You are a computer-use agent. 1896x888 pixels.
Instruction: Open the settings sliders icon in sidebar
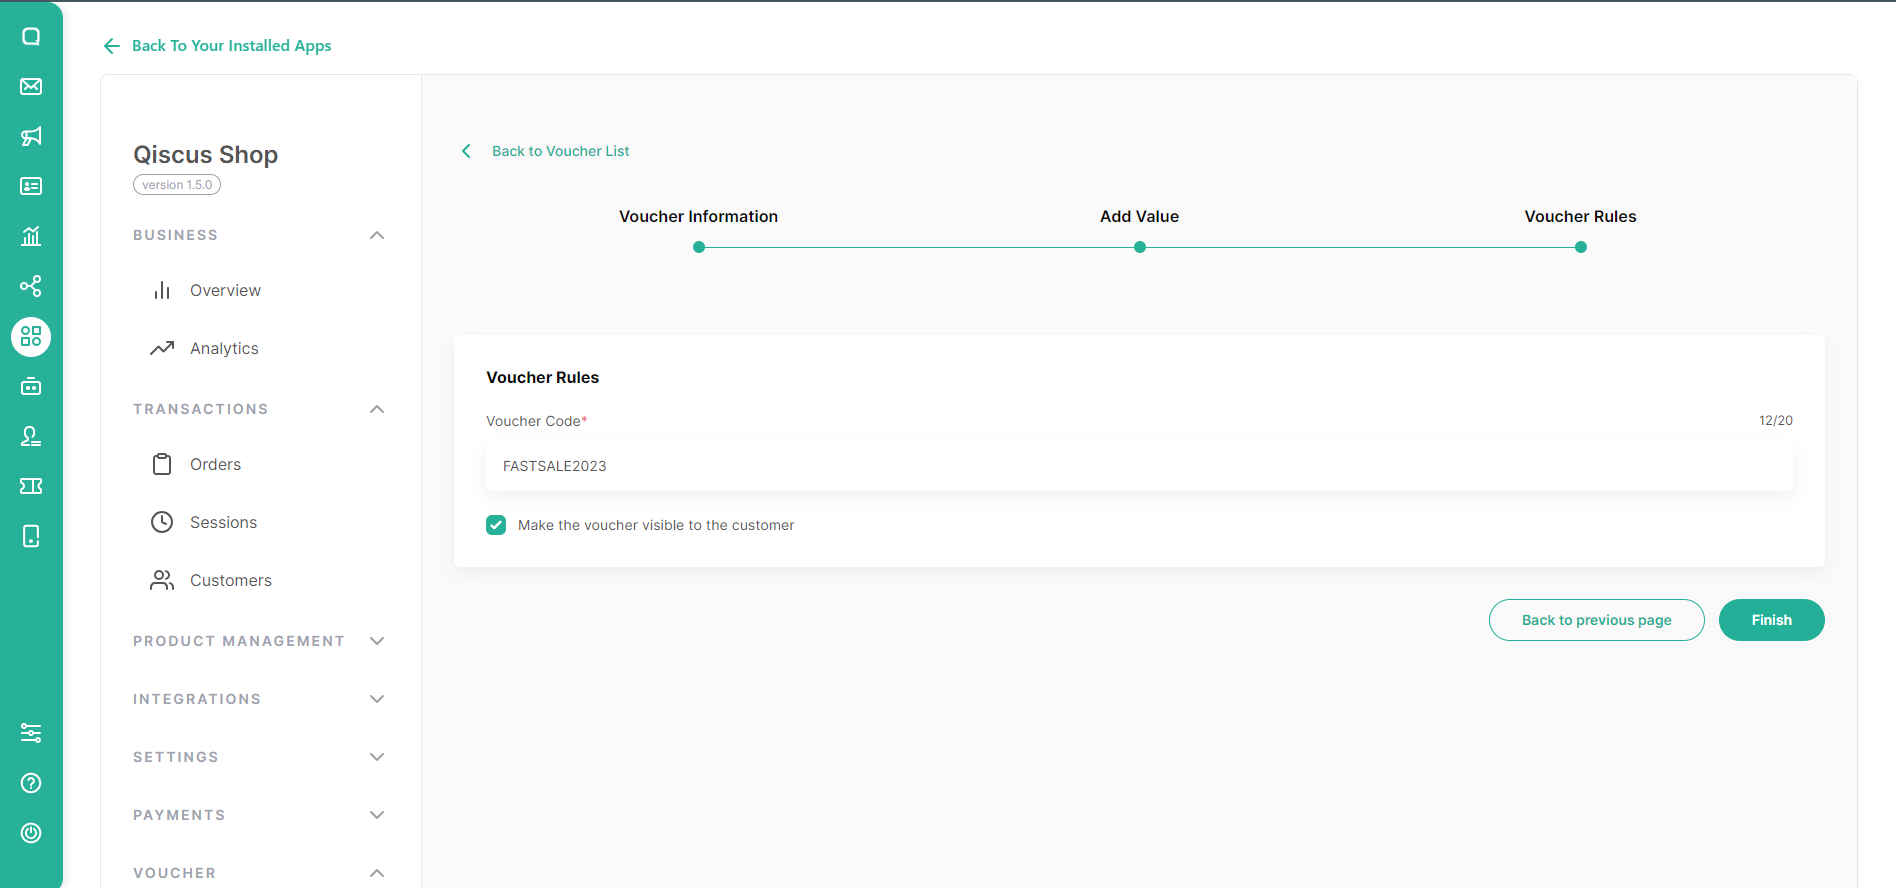(x=31, y=733)
